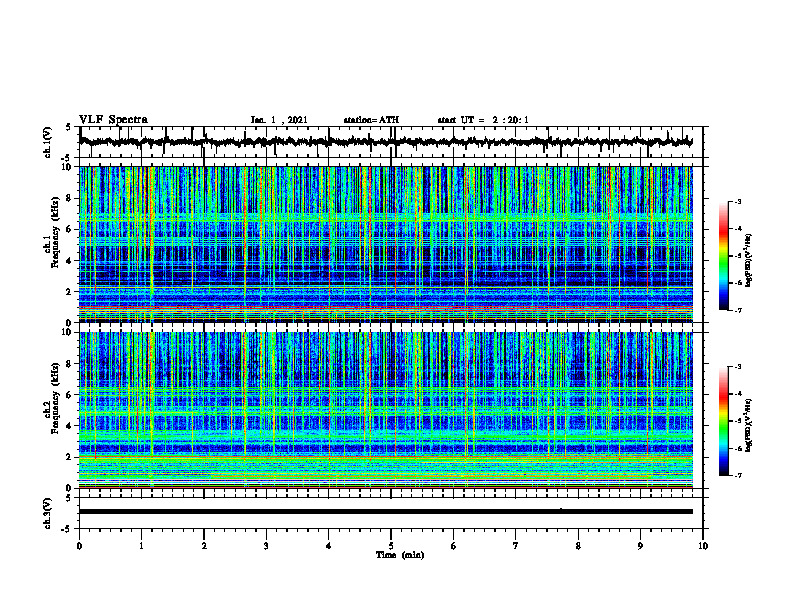Screen dimensions: 792x612
Task: Click the ch.2 spectrogram panel
Action: [x=386, y=410]
